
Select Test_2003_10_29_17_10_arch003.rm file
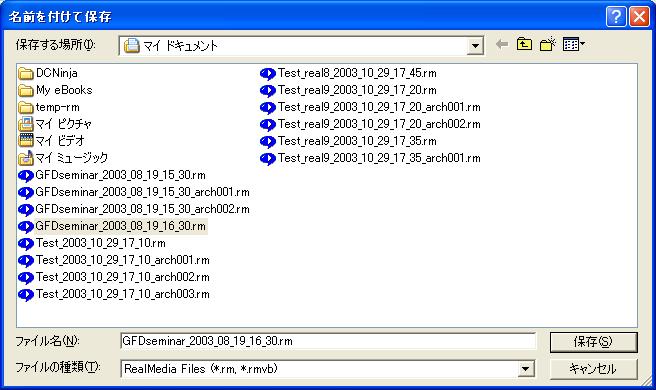pyautogui.click(x=114, y=294)
